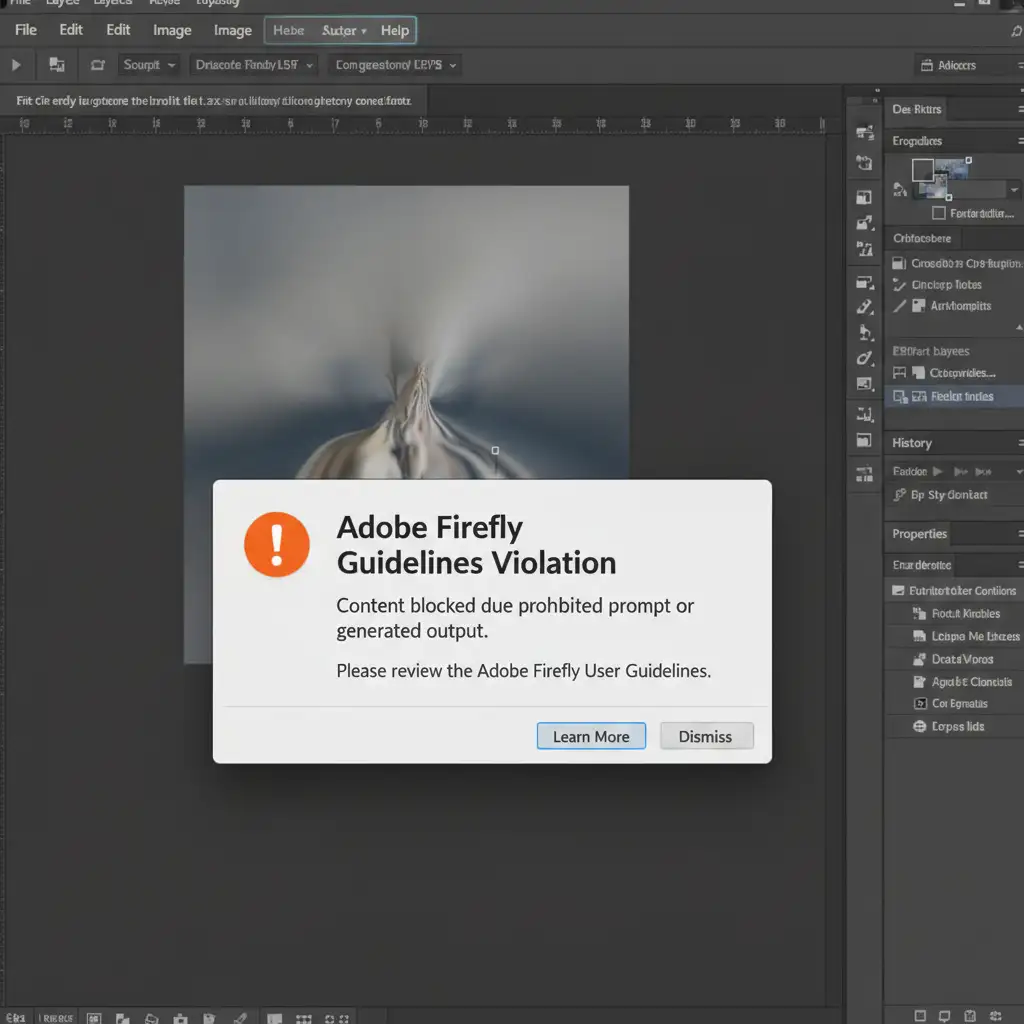
Task: Open the Dracote Fandy dropdown
Action: click(255, 65)
